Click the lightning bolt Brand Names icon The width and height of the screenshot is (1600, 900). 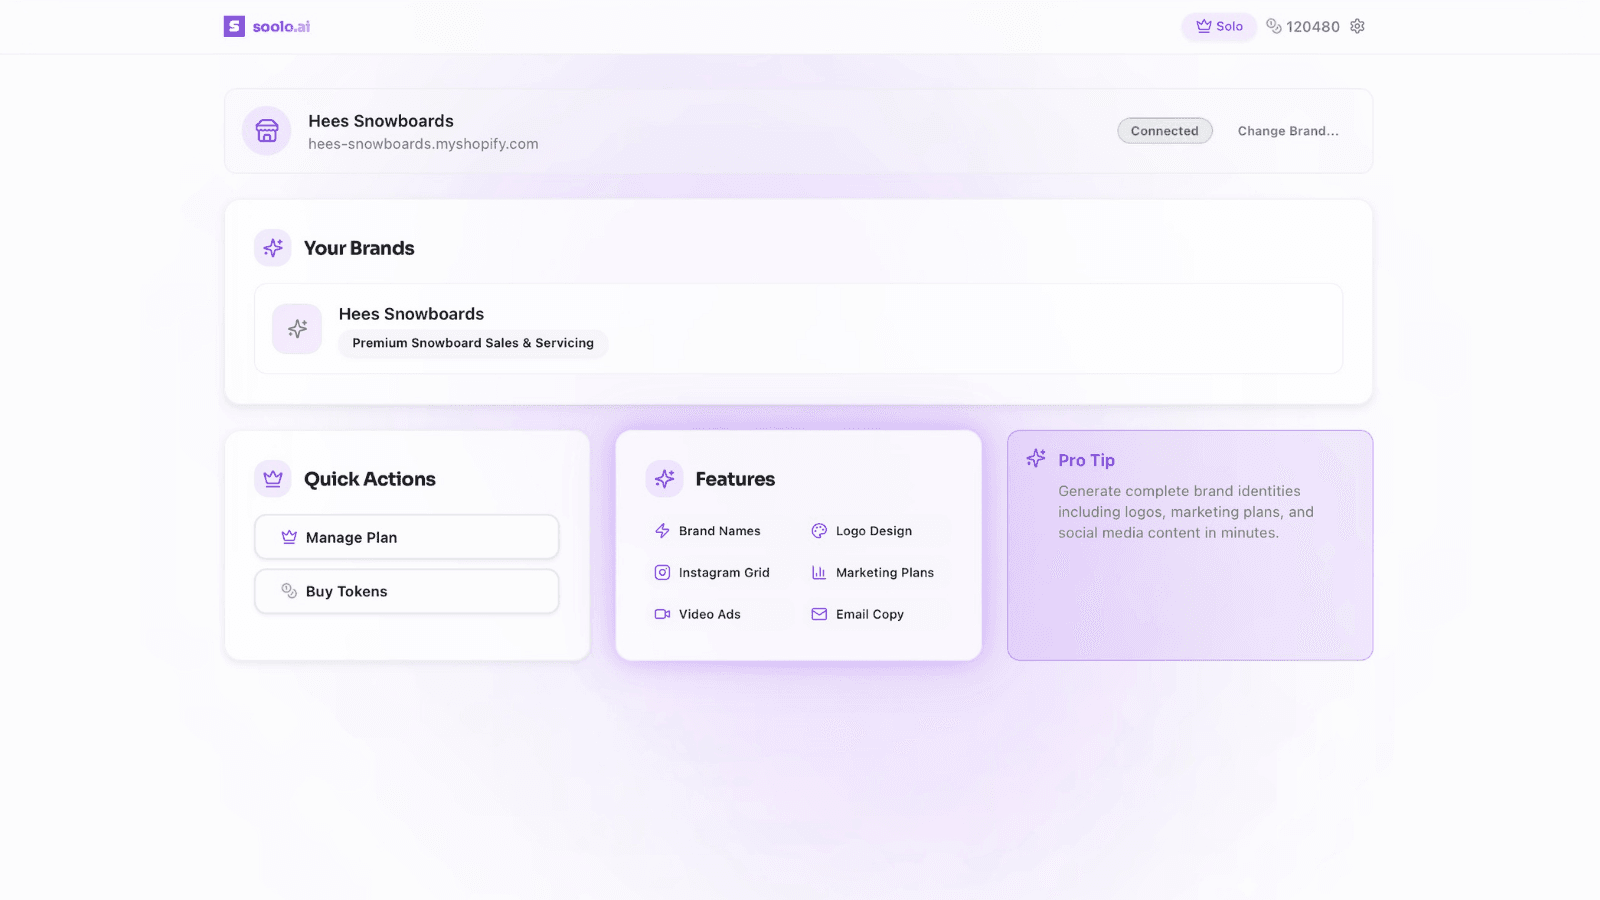(662, 531)
